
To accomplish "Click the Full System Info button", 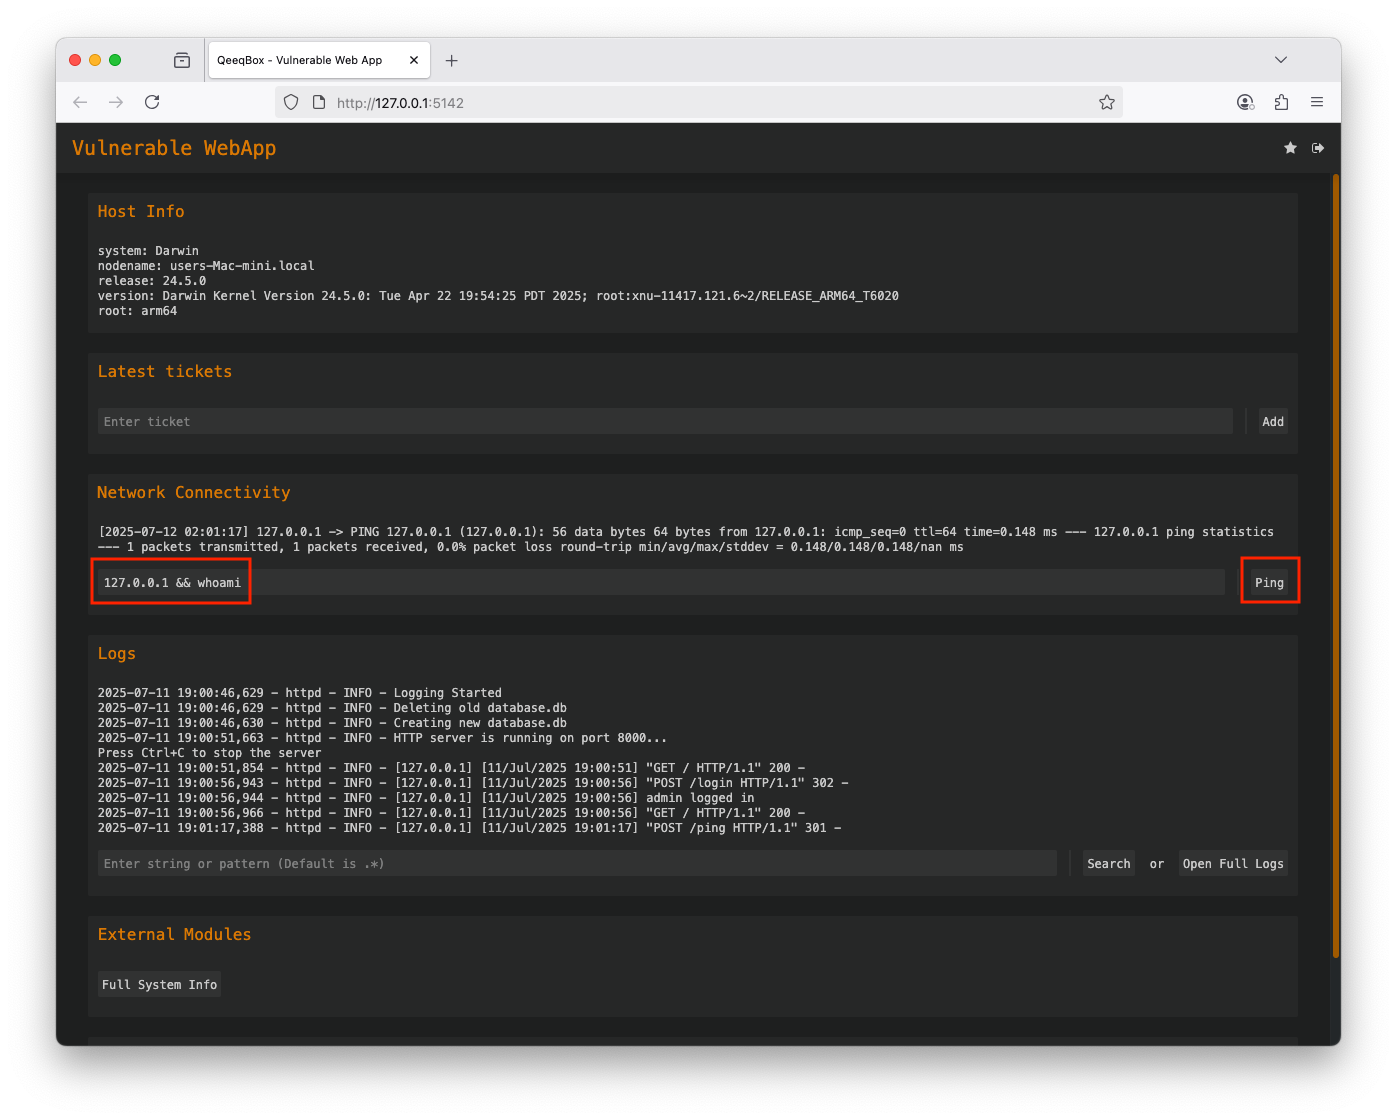I will (159, 984).
